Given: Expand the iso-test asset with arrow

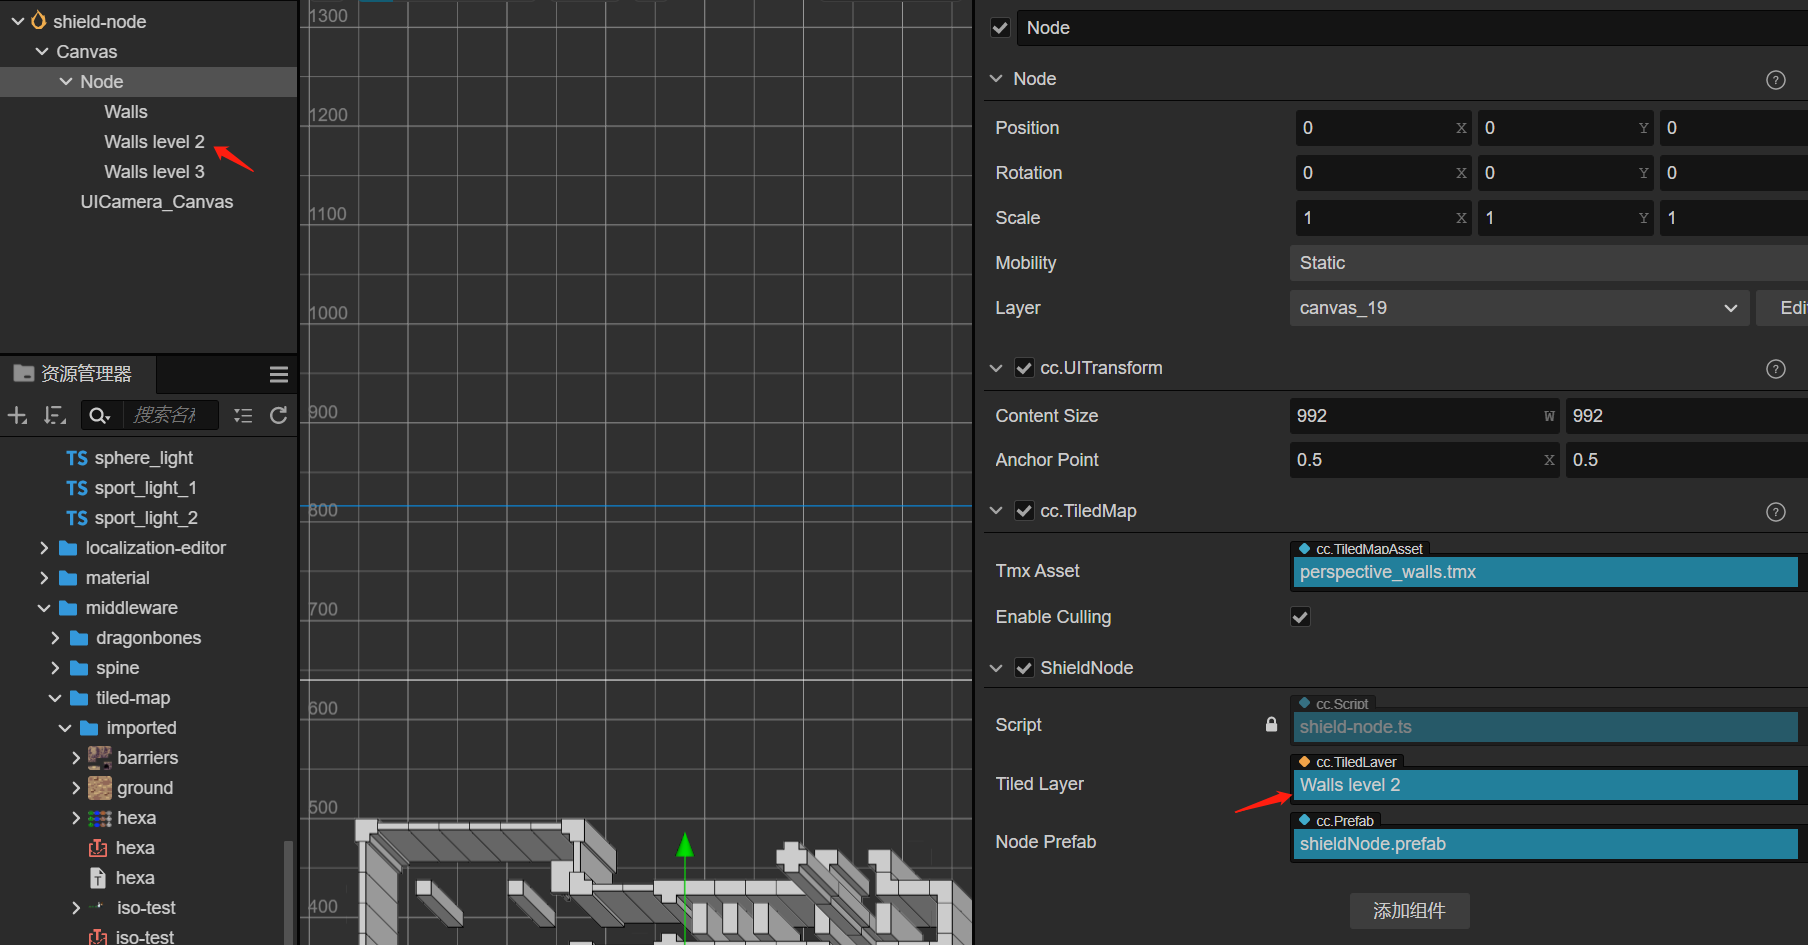Looking at the screenshot, I should coord(76,908).
